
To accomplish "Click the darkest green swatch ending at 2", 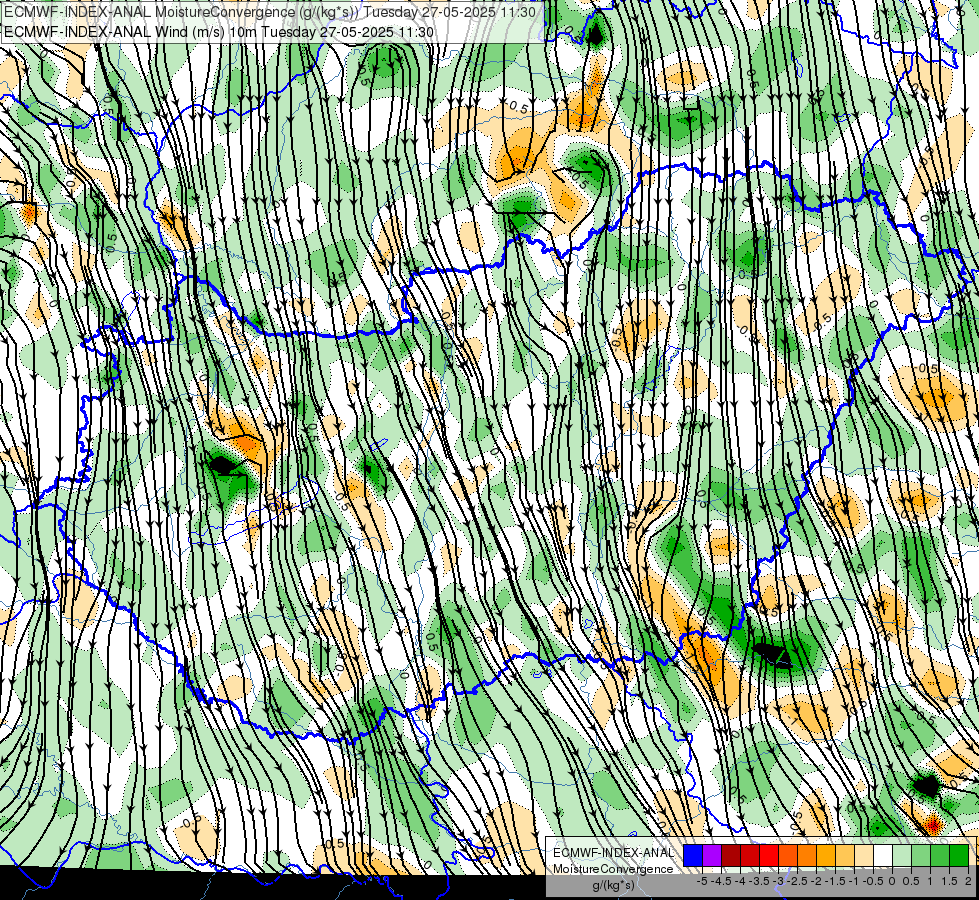I will coord(960,856).
